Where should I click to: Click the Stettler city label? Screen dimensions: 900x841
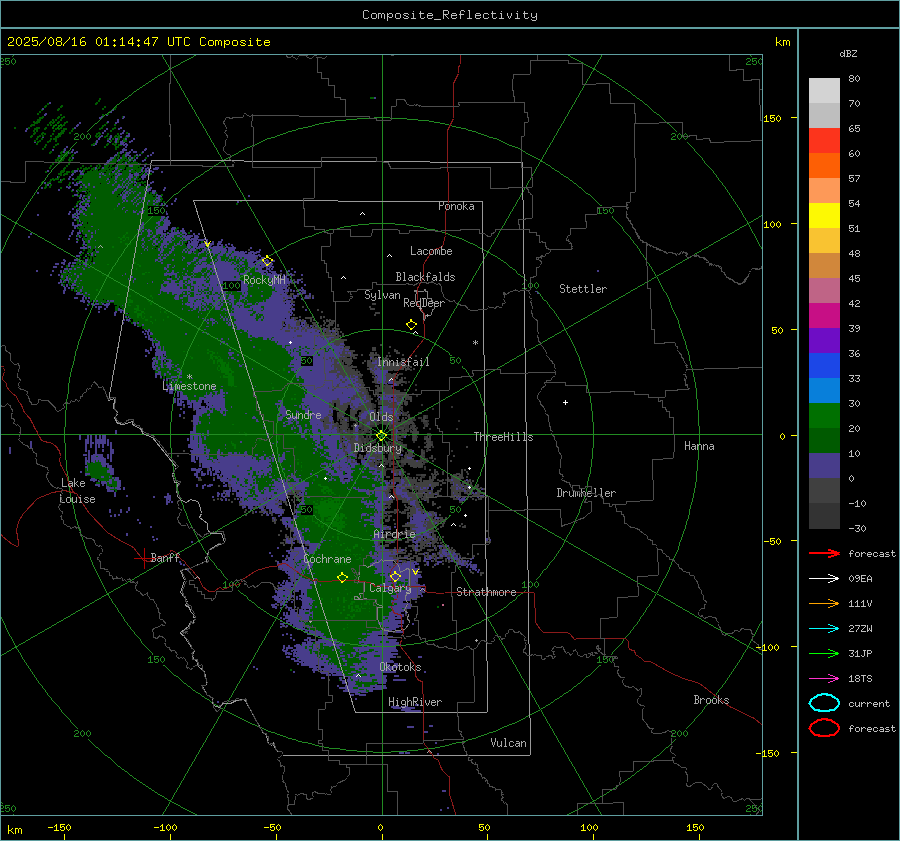[583, 289]
